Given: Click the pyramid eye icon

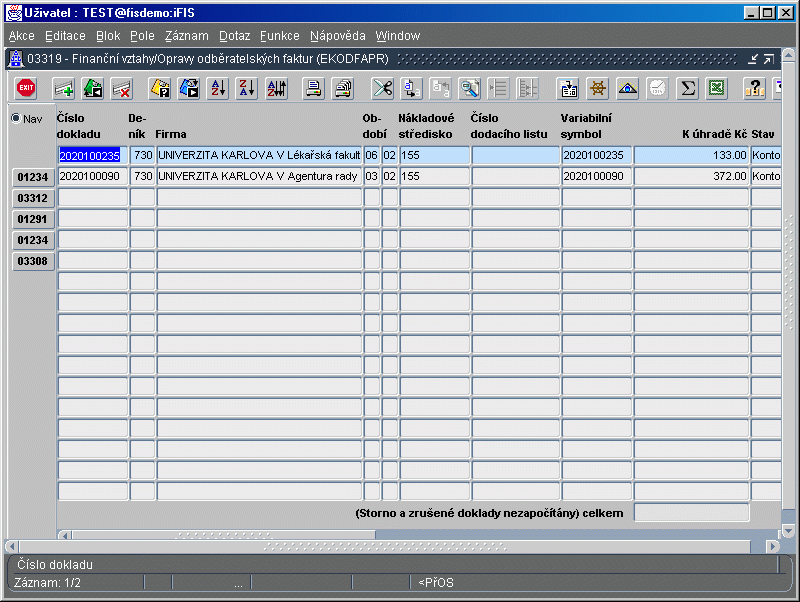Looking at the screenshot, I should (628, 88).
